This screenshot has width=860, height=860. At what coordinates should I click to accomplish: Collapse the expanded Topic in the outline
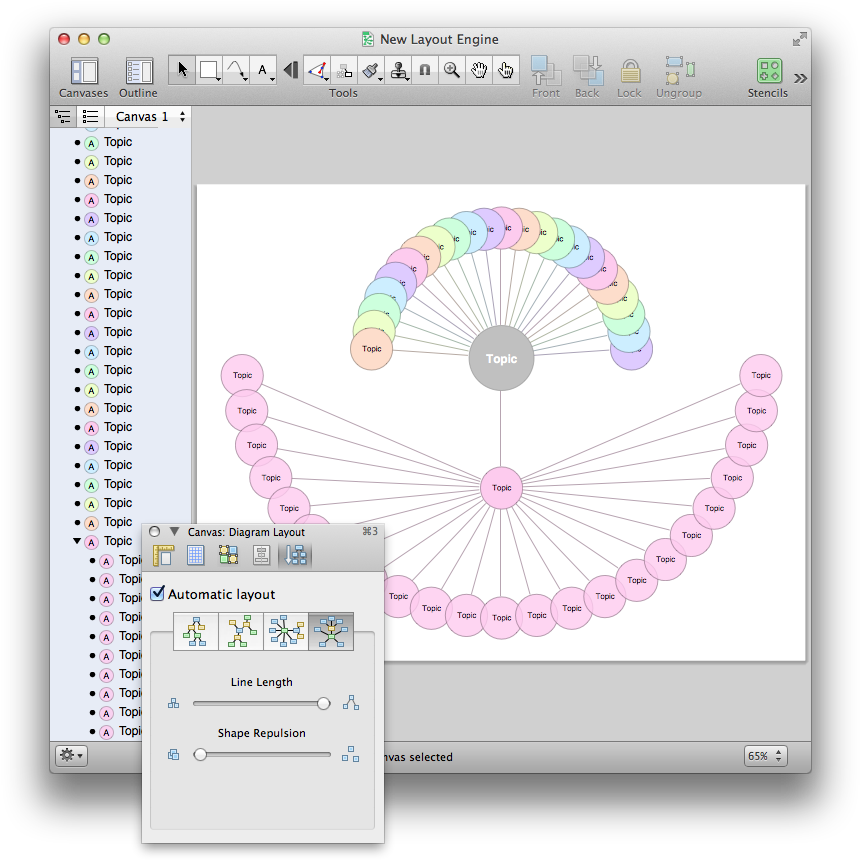pos(77,541)
